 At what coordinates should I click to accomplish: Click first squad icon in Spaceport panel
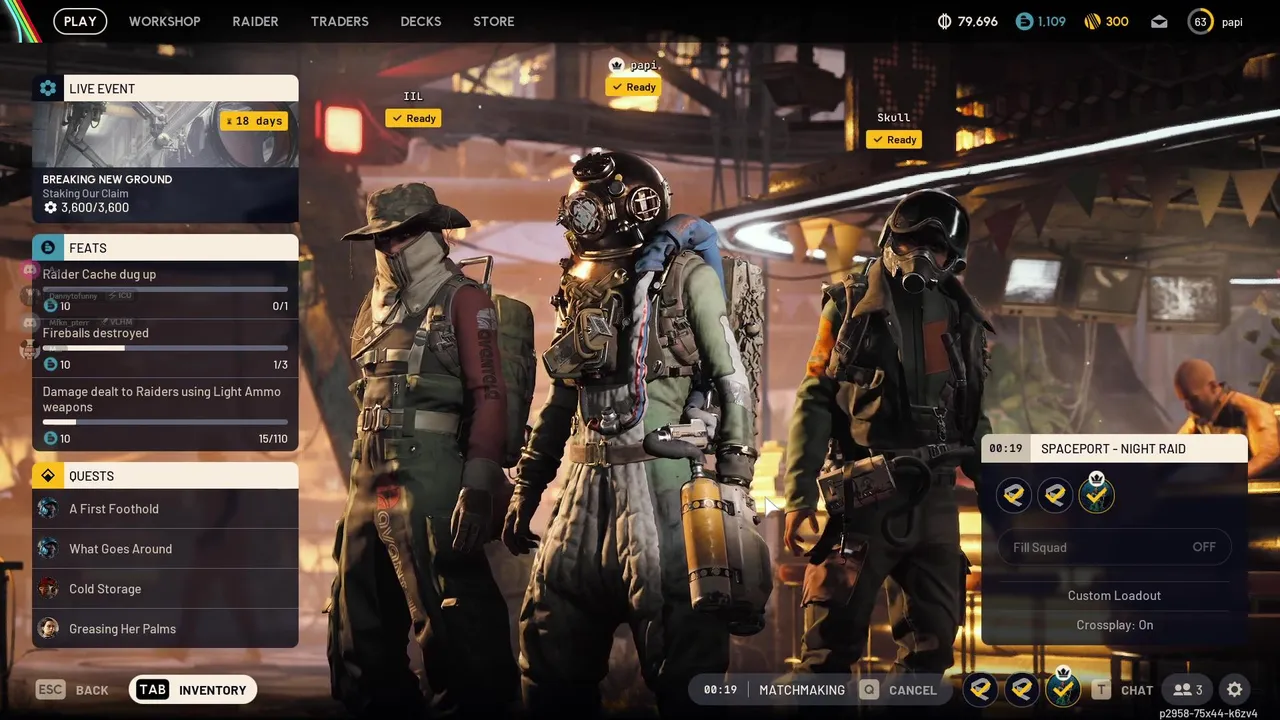coord(1014,495)
